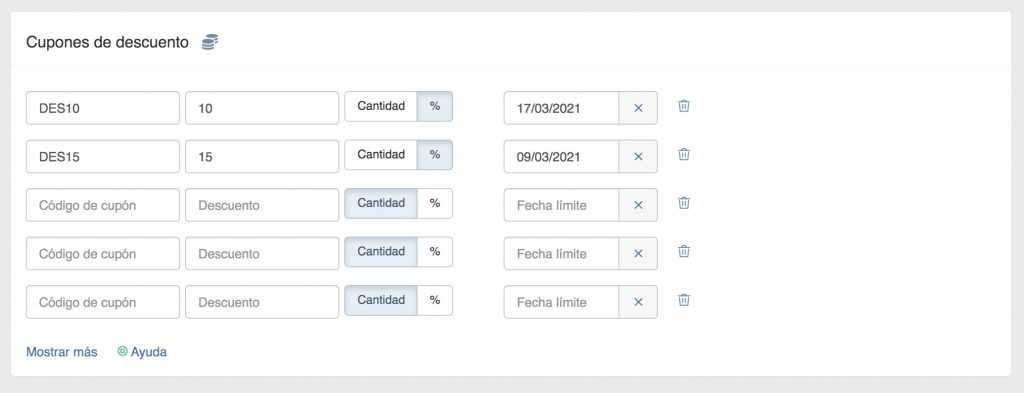Click trash icon on third coupon row
The height and width of the screenshot is (393, 1024).
(684, 203)
